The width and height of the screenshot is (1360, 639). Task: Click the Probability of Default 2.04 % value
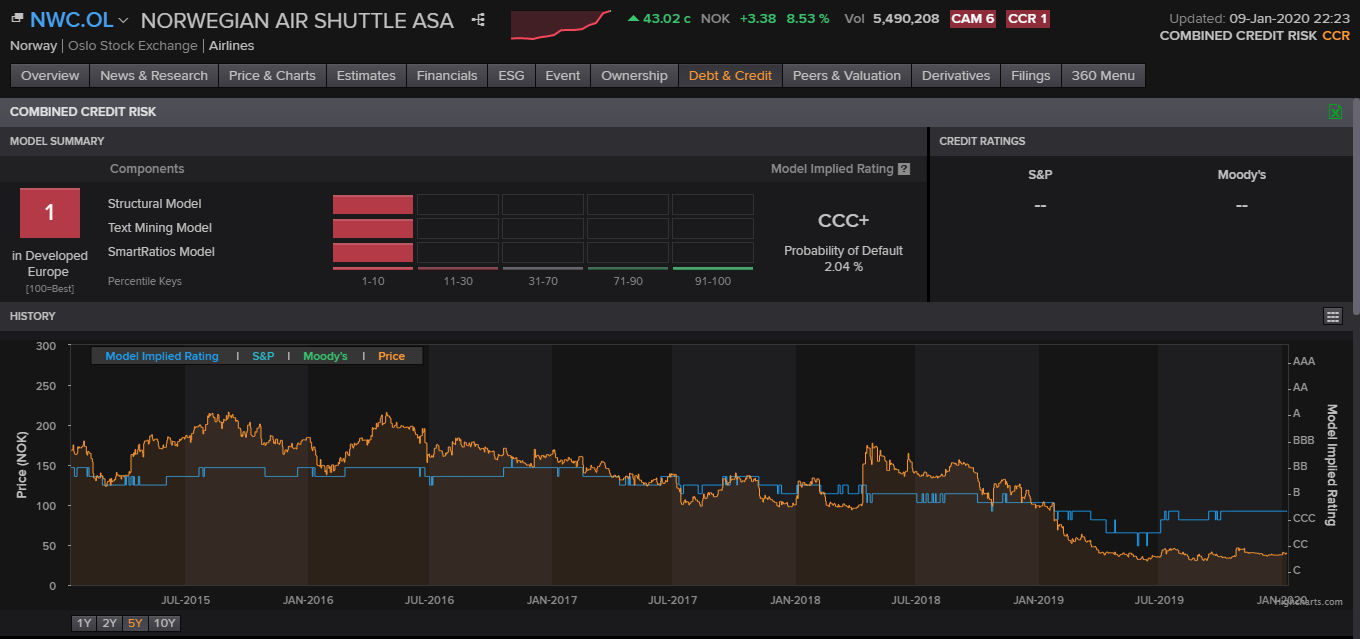[843, 267]
